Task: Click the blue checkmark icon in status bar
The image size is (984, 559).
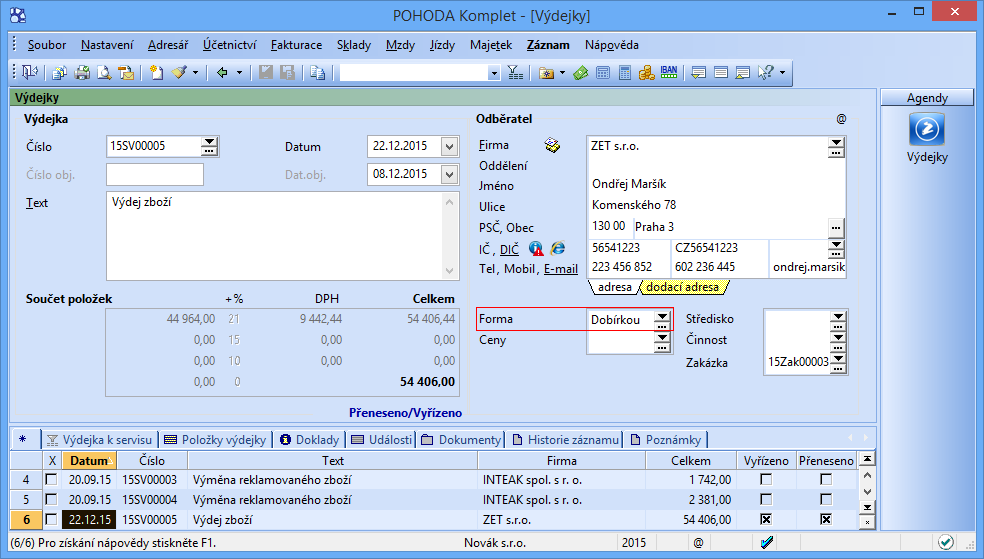Action: click(x=767, y=542)
